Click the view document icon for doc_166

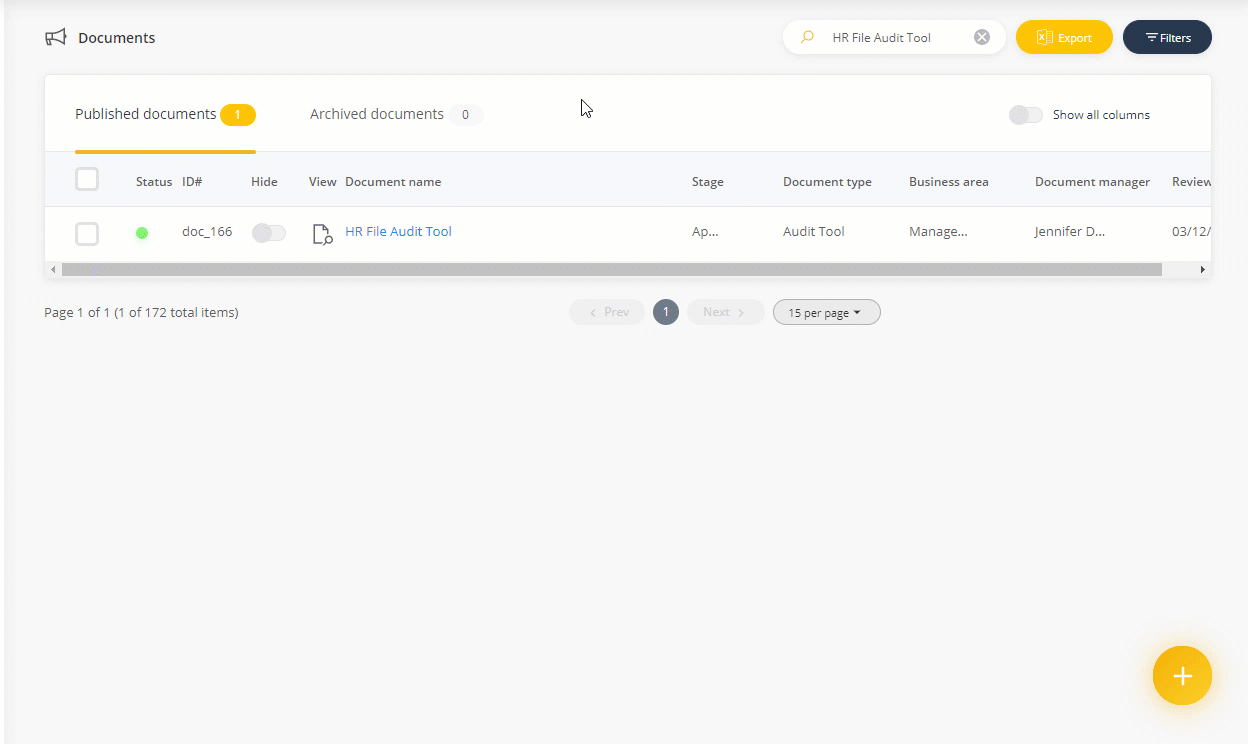click(322, 234)
